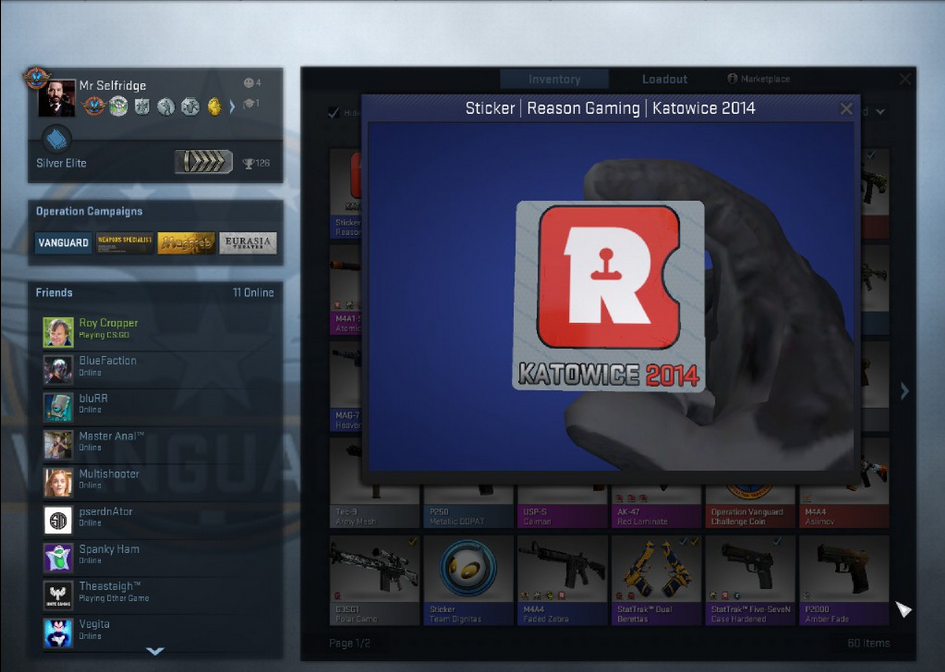Open the Eurasia Theater campaign
Screen dimensions: 945x672
pos(248,242)
